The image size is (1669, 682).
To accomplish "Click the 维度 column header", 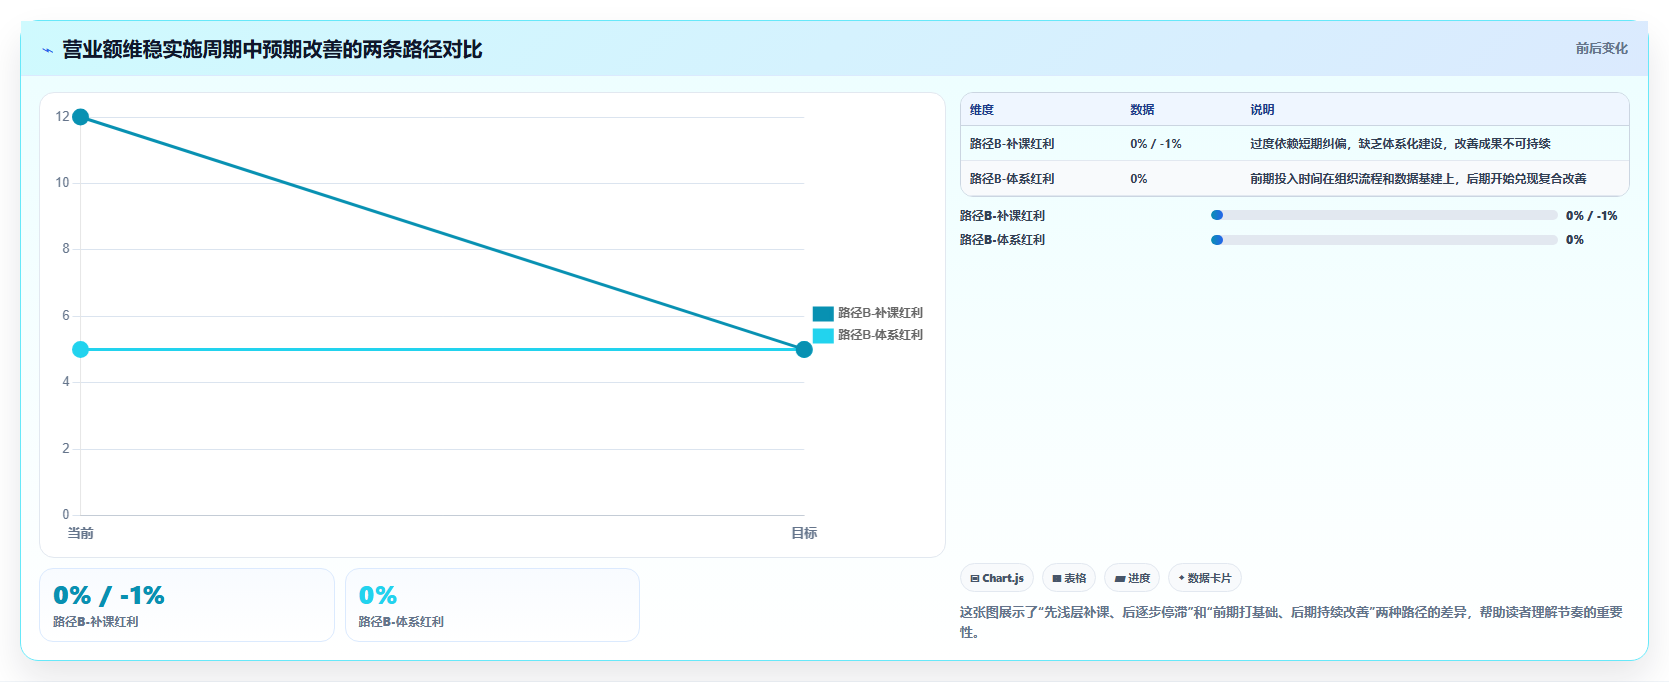I will pyautogui.click(x=982, y=110).
